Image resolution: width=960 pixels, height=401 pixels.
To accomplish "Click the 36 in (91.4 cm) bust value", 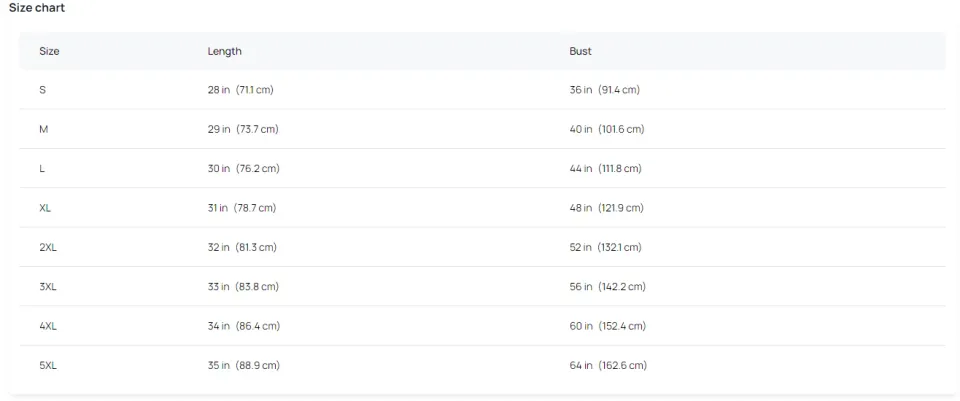I will click(x=604, y=90).
